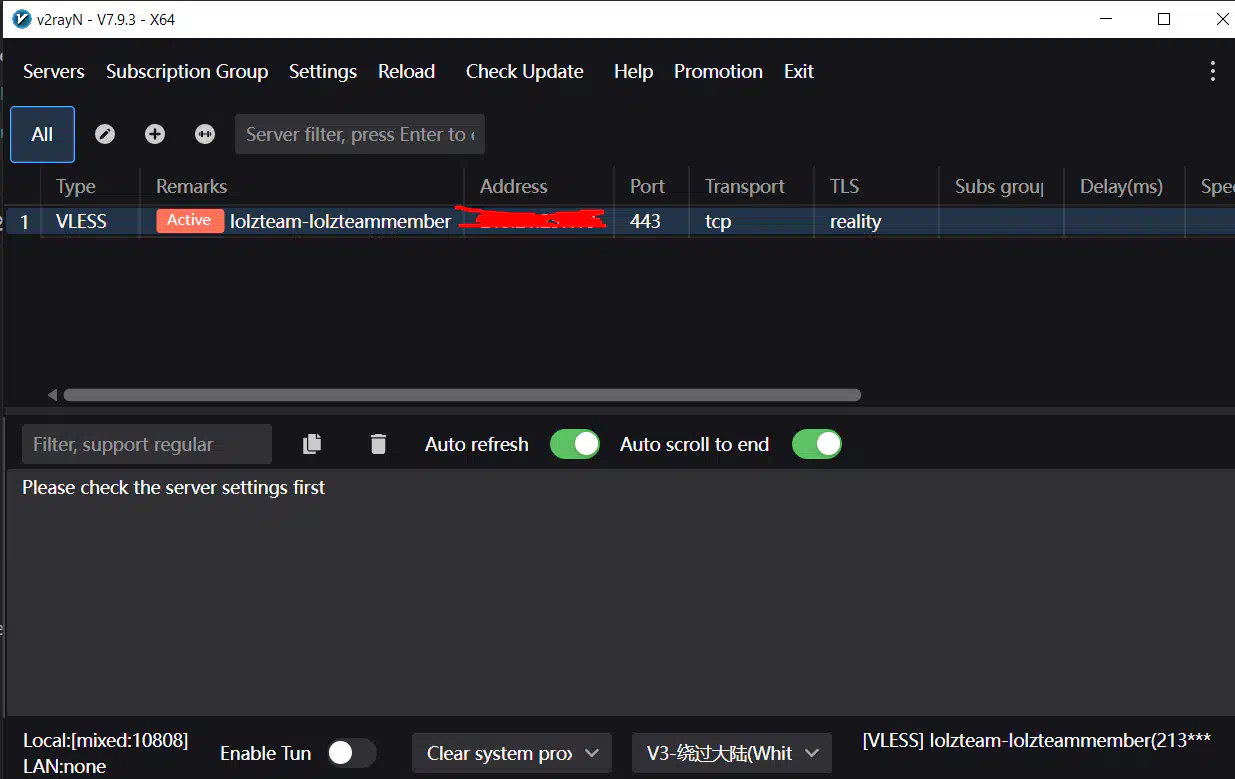
Task: Sort by the TLS column header
Action: [877, 186]
